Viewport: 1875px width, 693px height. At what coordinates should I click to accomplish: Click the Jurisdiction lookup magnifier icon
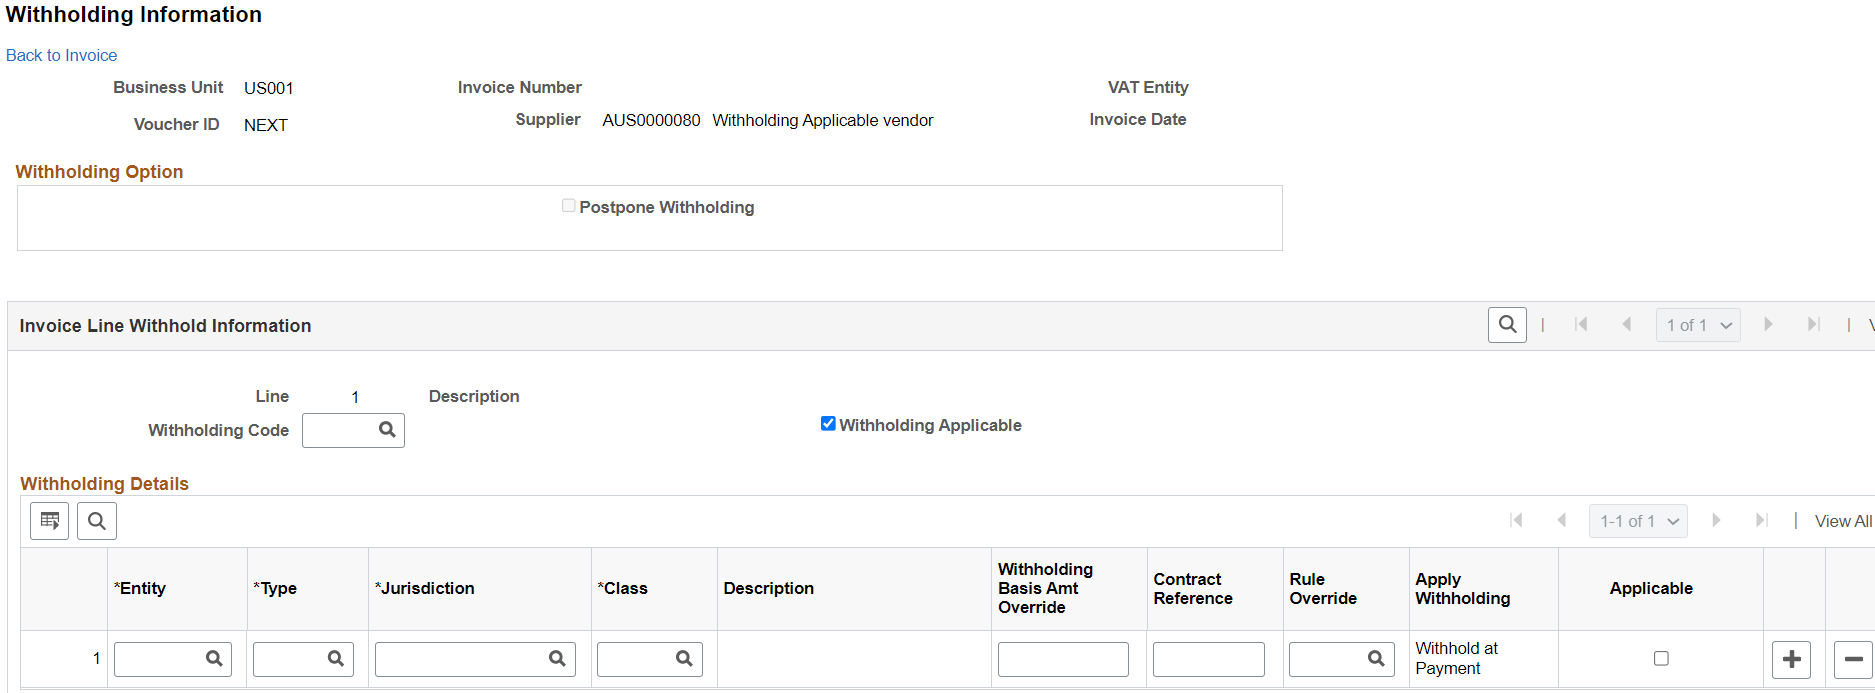(x=557, y=659)
